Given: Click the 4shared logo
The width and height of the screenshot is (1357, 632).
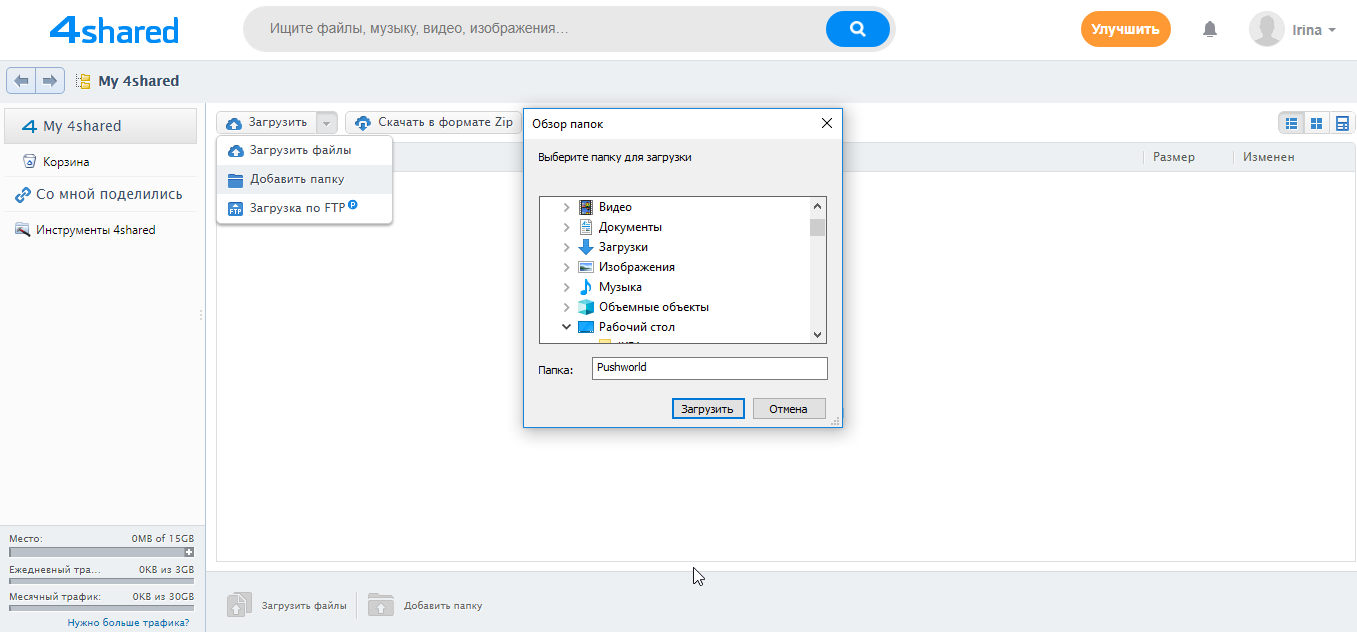Looking at the screenshot, I should tap(114, 30).
